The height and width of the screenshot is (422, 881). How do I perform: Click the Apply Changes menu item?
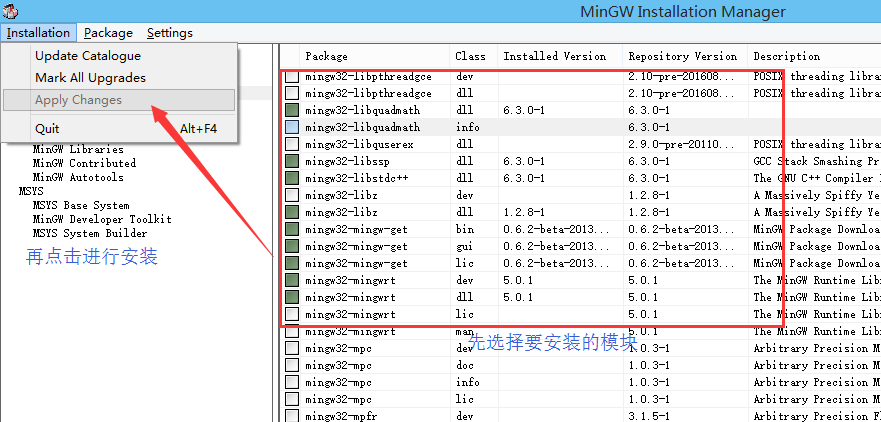click(x=119, y=100)
